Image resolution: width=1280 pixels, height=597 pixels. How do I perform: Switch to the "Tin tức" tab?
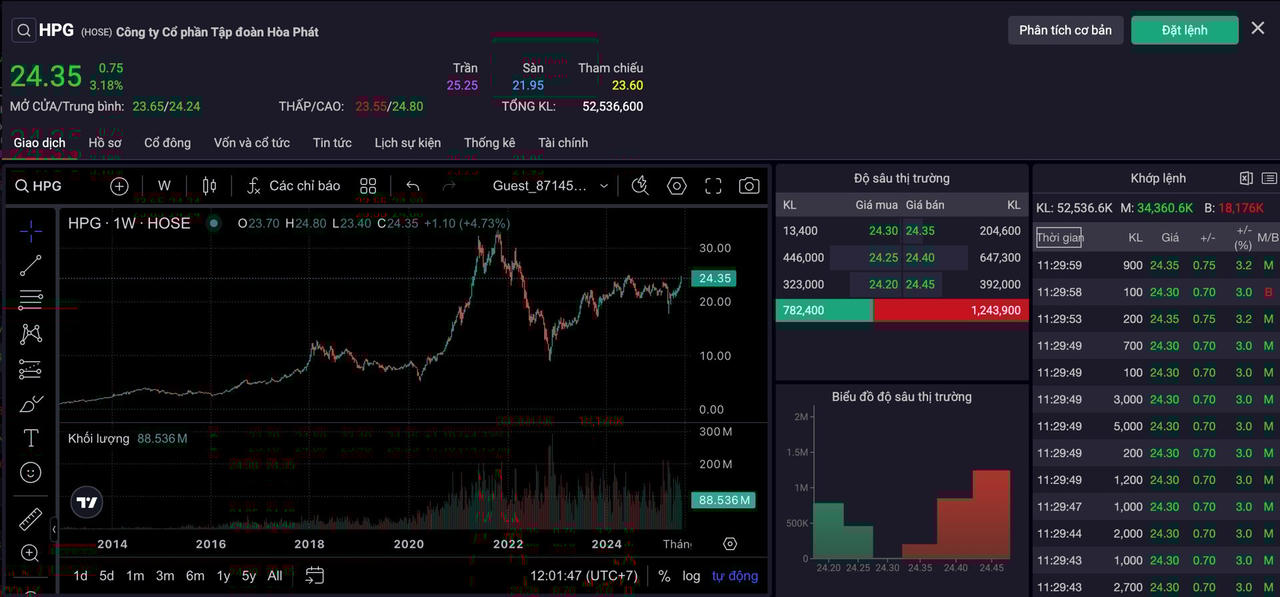click(332, 143)
